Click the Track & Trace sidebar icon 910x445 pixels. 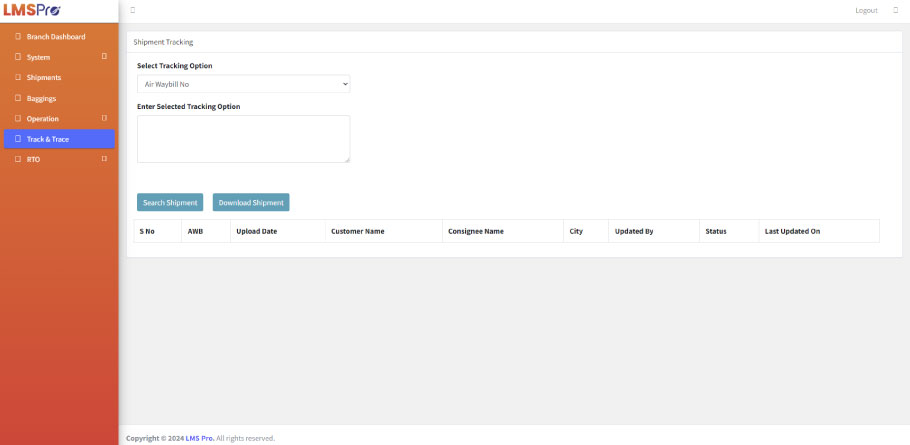click(x=18, y=139)
